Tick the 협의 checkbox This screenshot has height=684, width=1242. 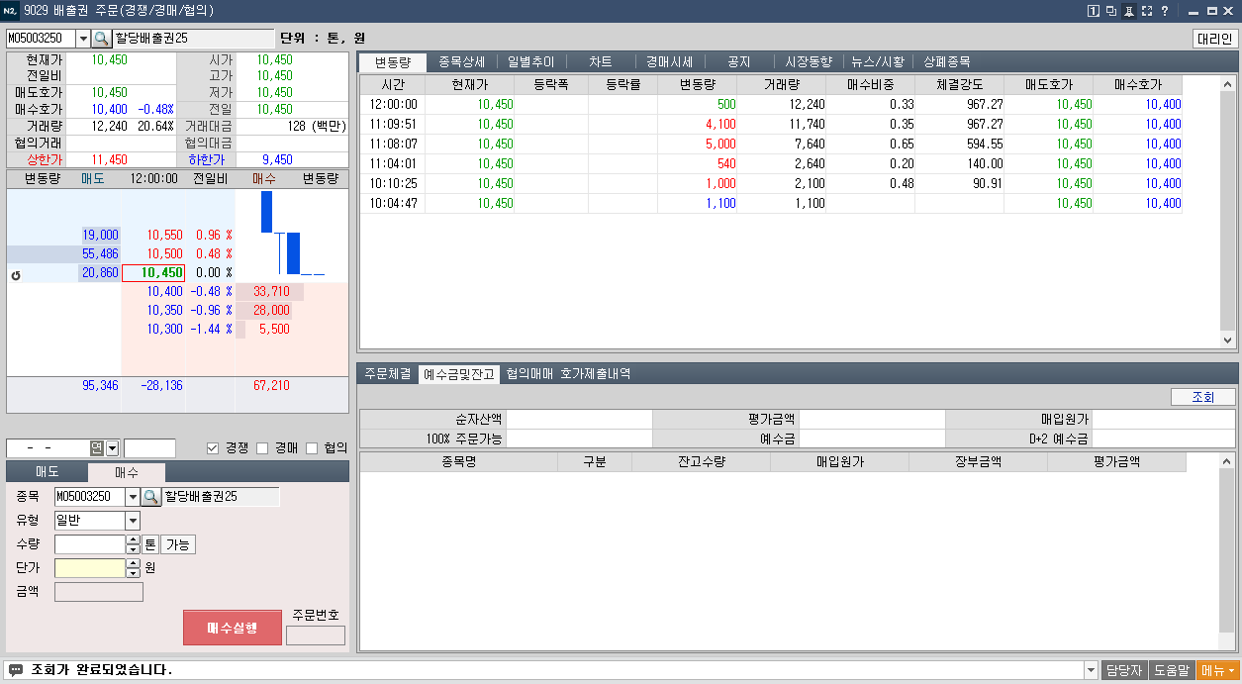tap(312, 448)
